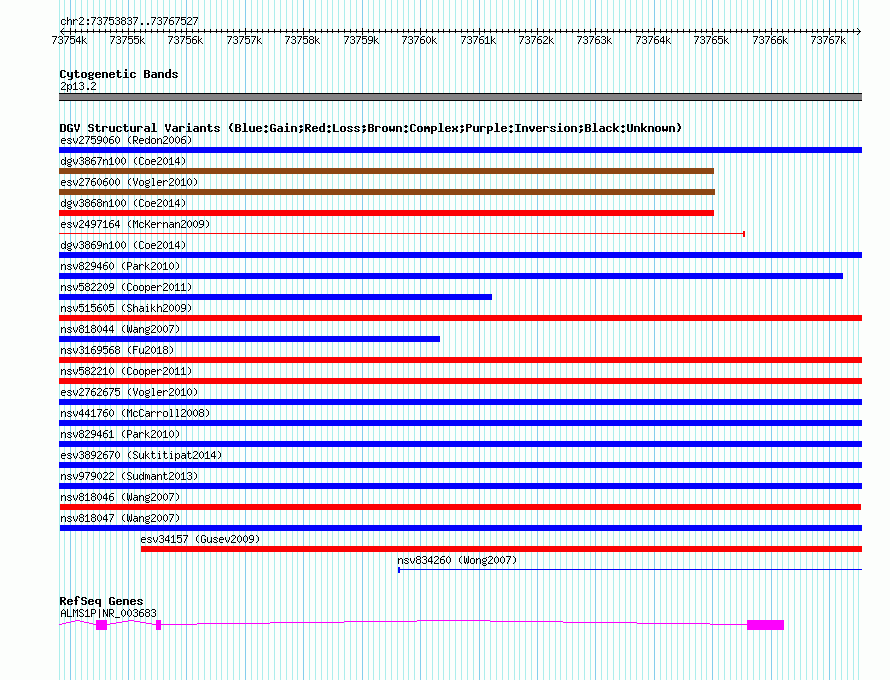Open esv2497164 (McKernan2009) label
Screen dimensions: 890x680
click(x=135, y=224)
